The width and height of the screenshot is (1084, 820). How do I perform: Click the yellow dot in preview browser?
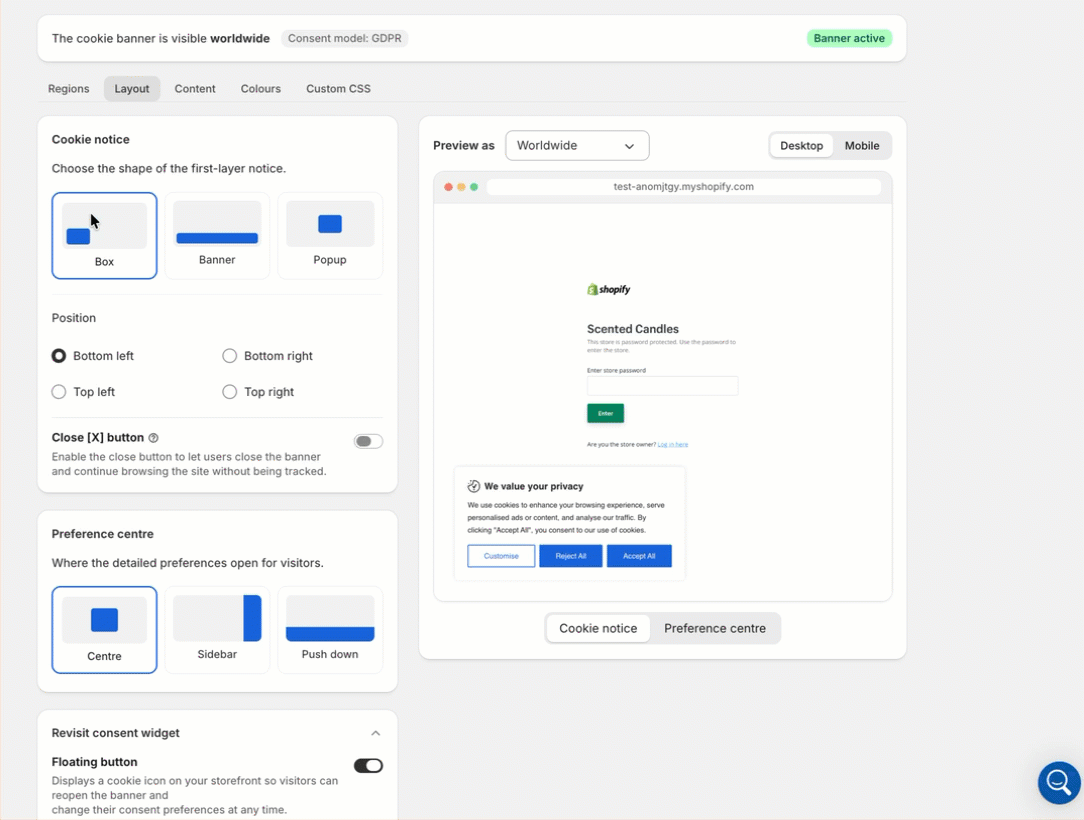pos(461,187)
